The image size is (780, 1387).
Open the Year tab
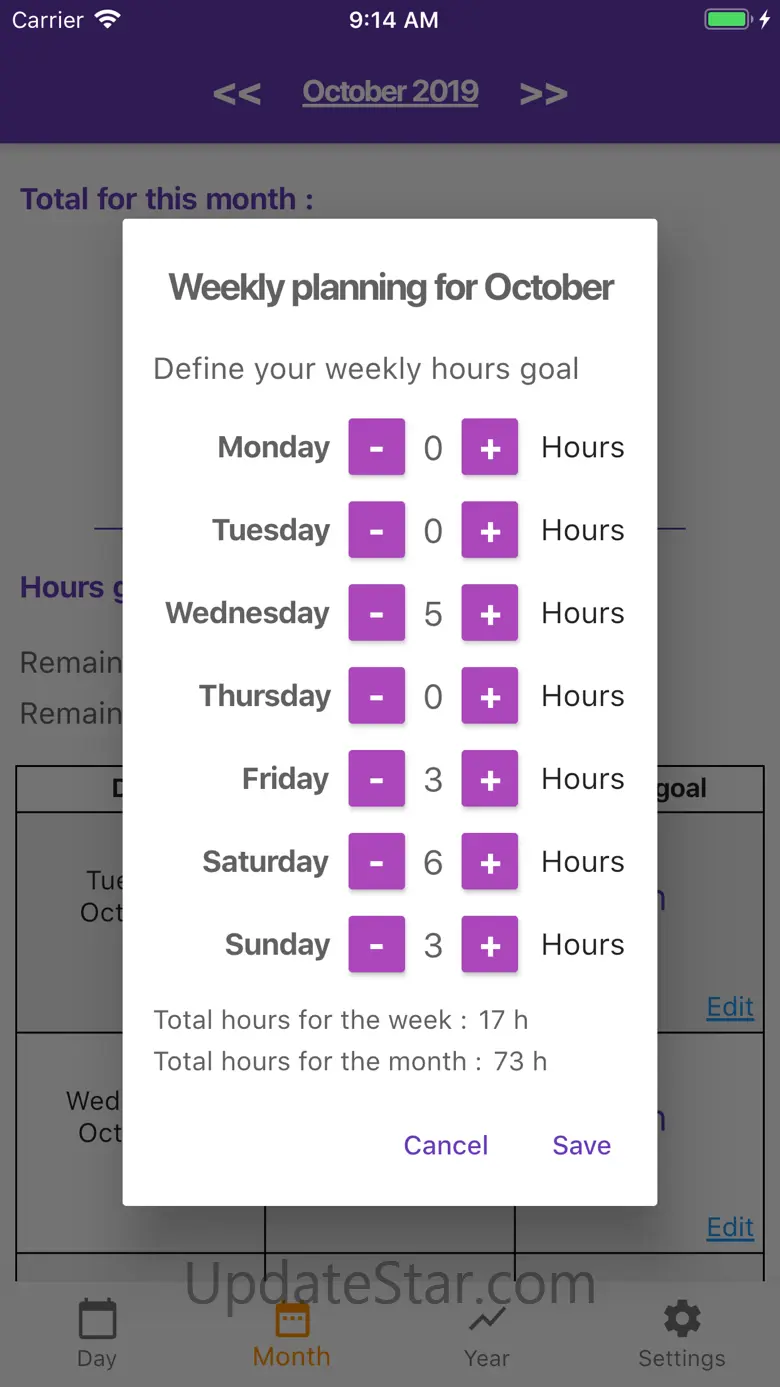click(x=487, y=1333)
